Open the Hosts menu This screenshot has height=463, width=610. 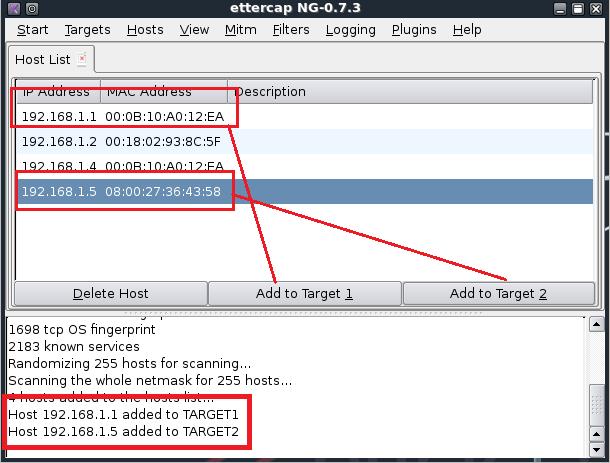145,30
